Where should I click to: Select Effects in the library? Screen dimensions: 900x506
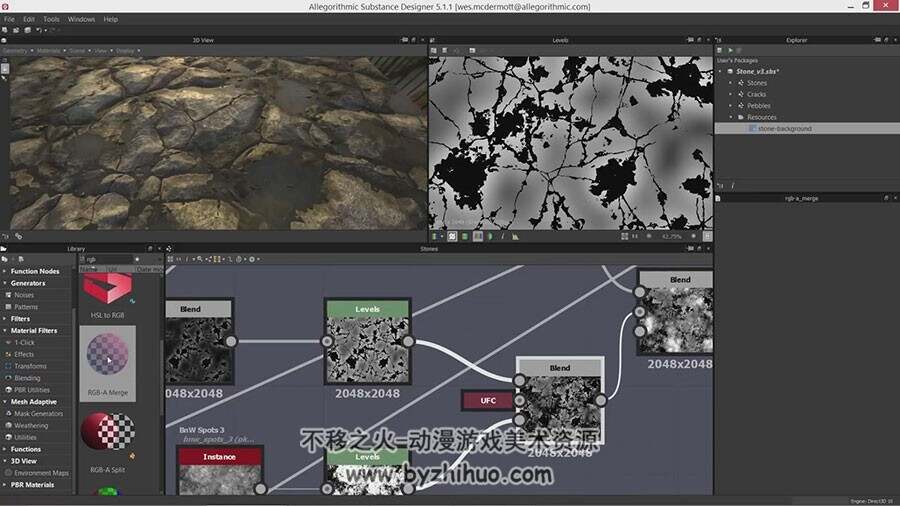(x=24, y=354)
